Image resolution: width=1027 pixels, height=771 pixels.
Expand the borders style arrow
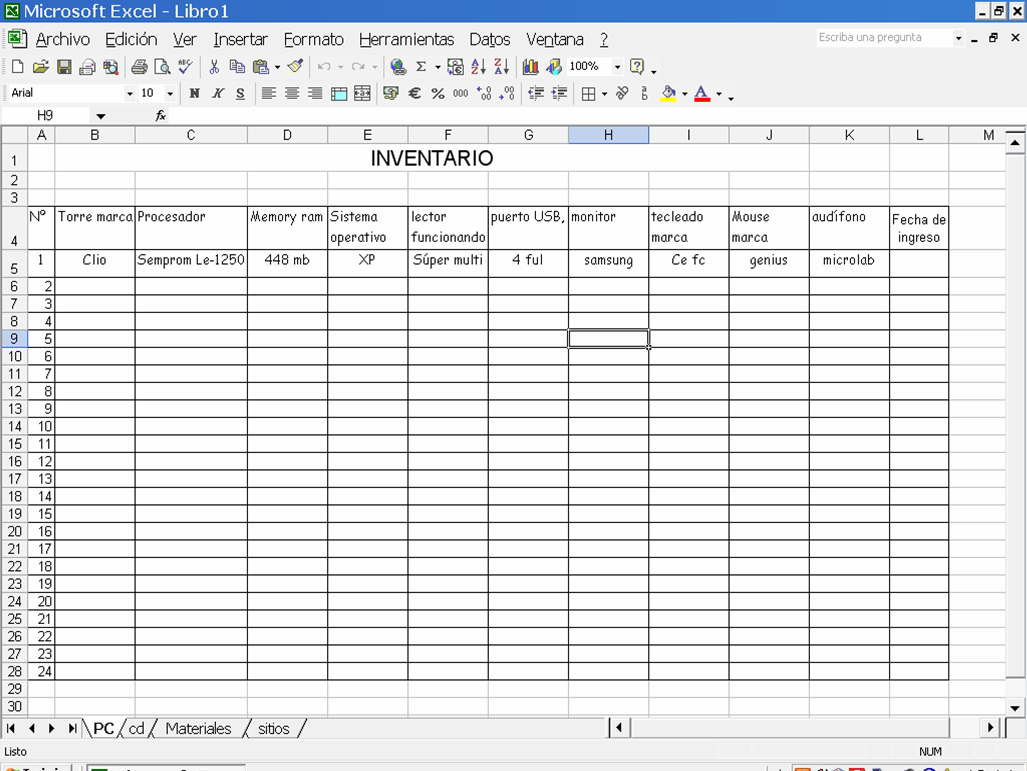pyautogui.click(x=604, y=94)
